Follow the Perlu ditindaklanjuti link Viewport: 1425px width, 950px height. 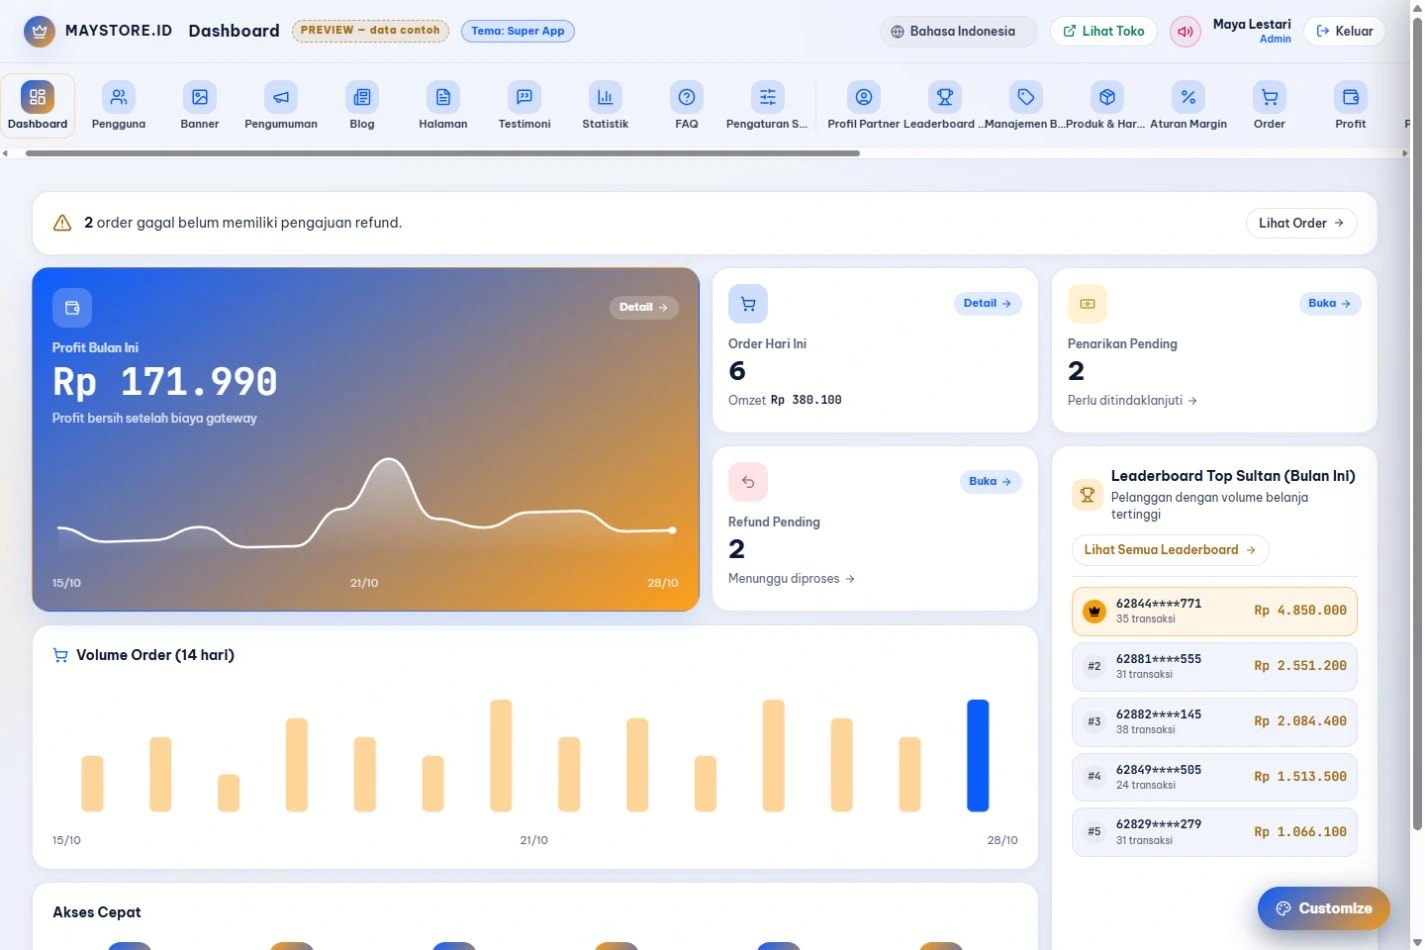1132,400
